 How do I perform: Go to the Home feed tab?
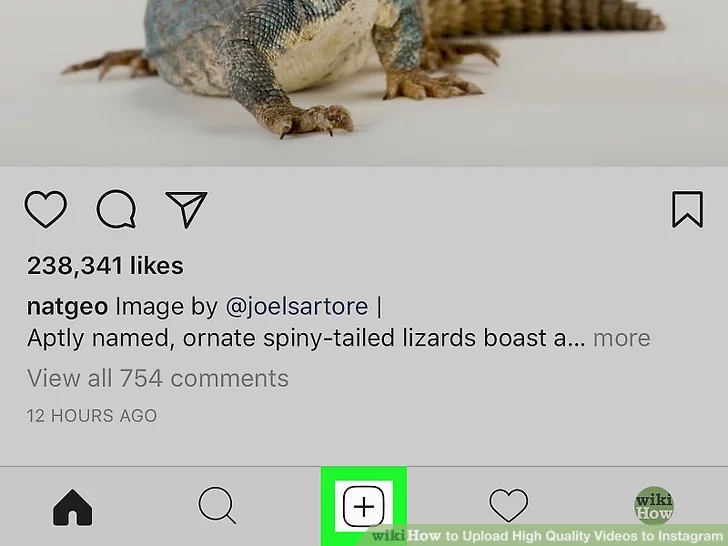tap(73, 507)
